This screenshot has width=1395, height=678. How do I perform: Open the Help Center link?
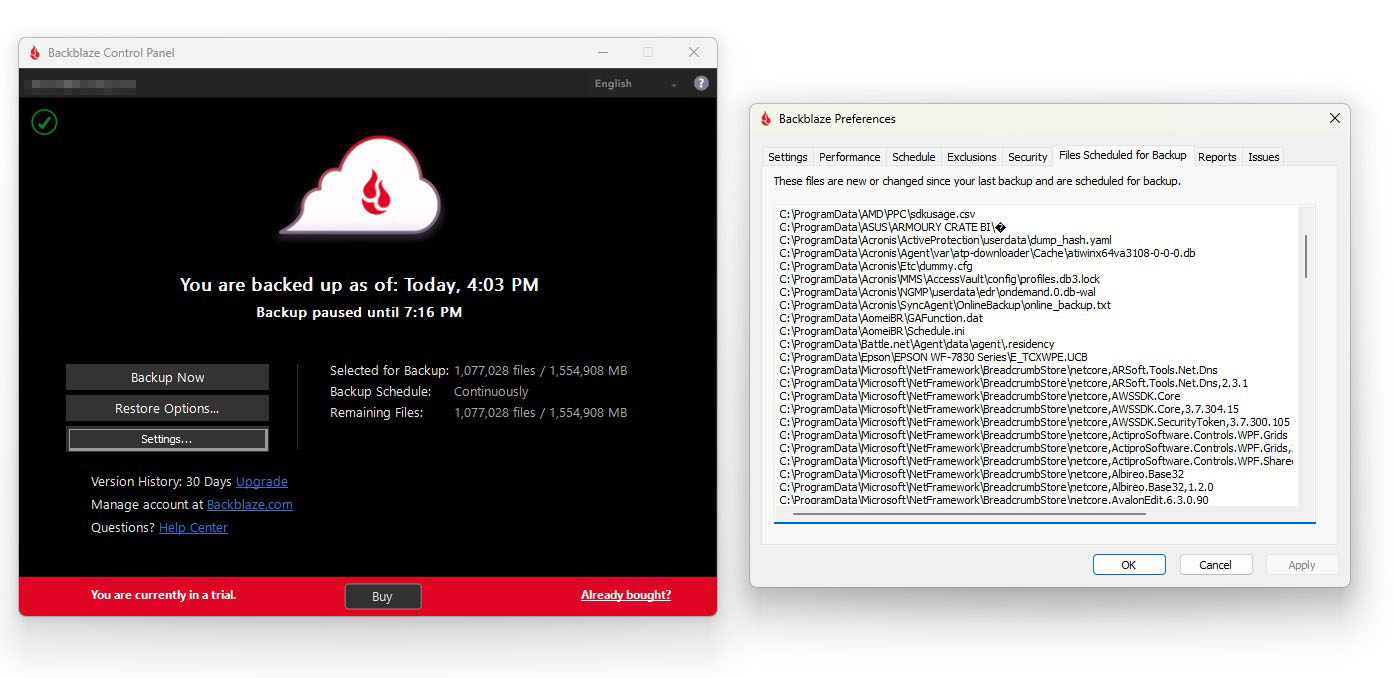click(x=193, y=528)
